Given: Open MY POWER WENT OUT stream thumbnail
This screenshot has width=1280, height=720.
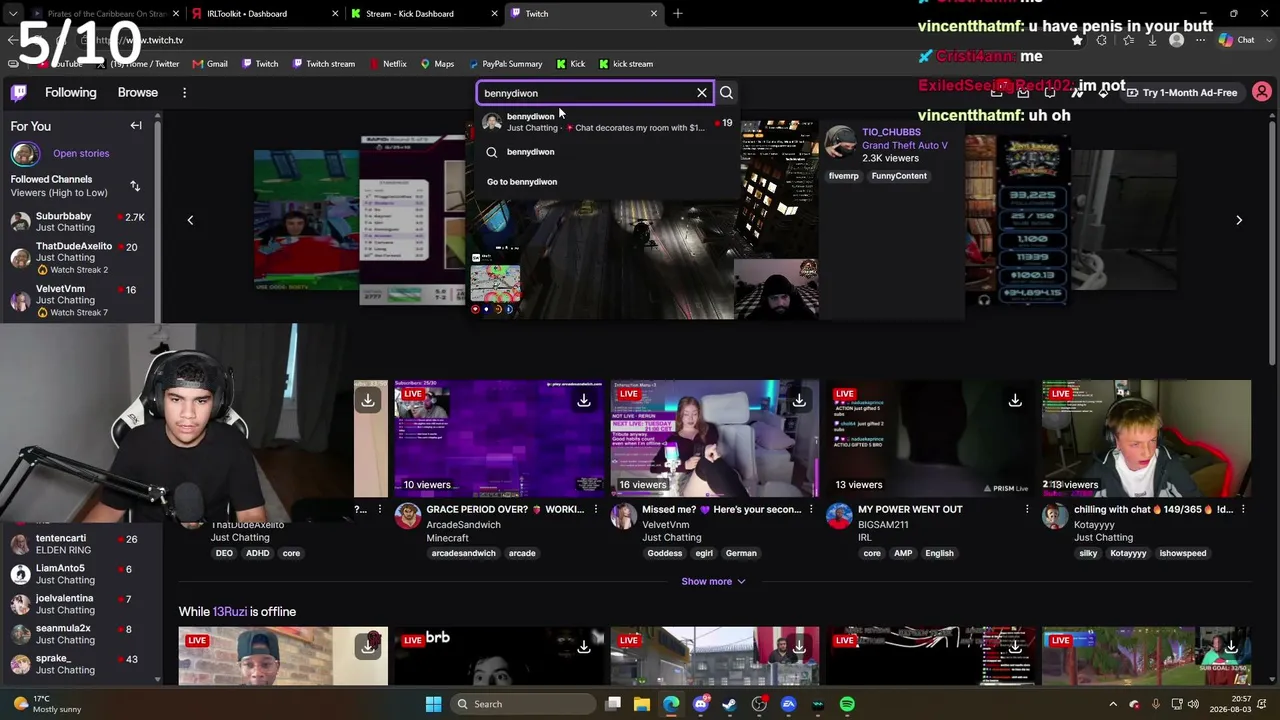Looking at the screenshot, I should (930, 439).
